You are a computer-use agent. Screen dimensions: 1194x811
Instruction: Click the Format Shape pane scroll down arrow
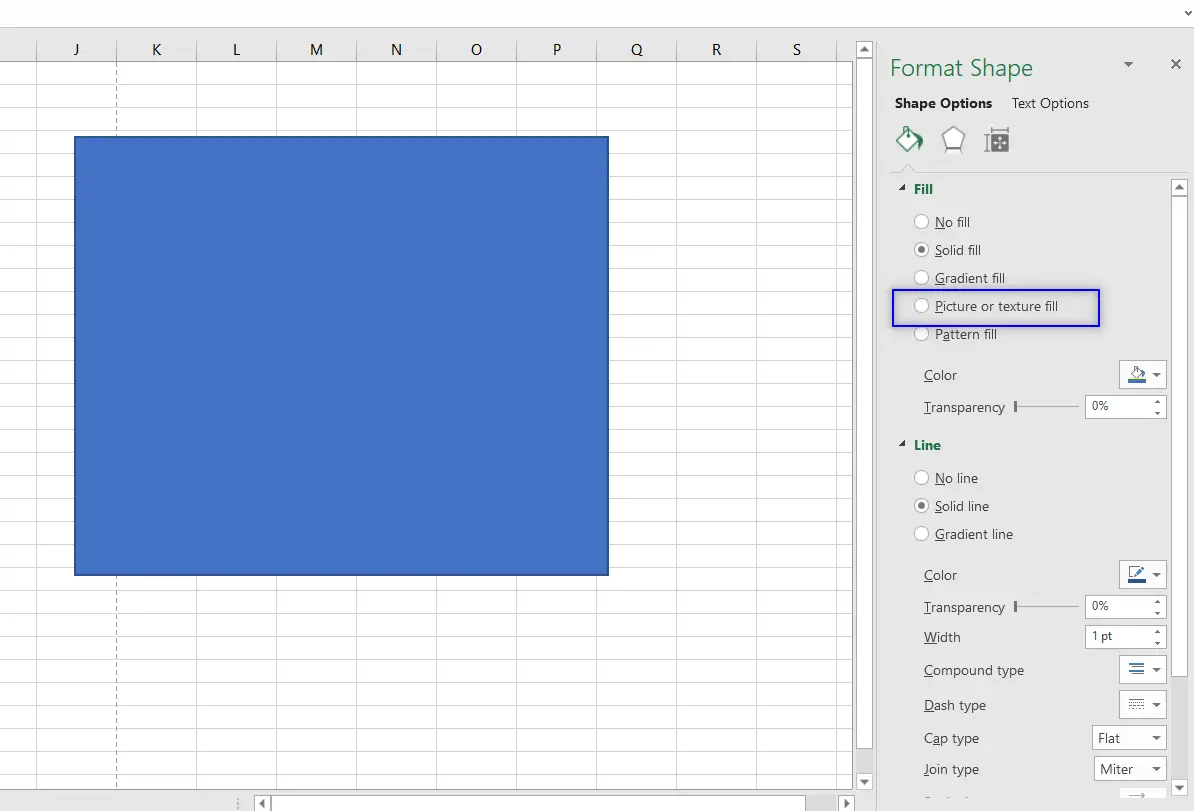(x=1180, y=788)
